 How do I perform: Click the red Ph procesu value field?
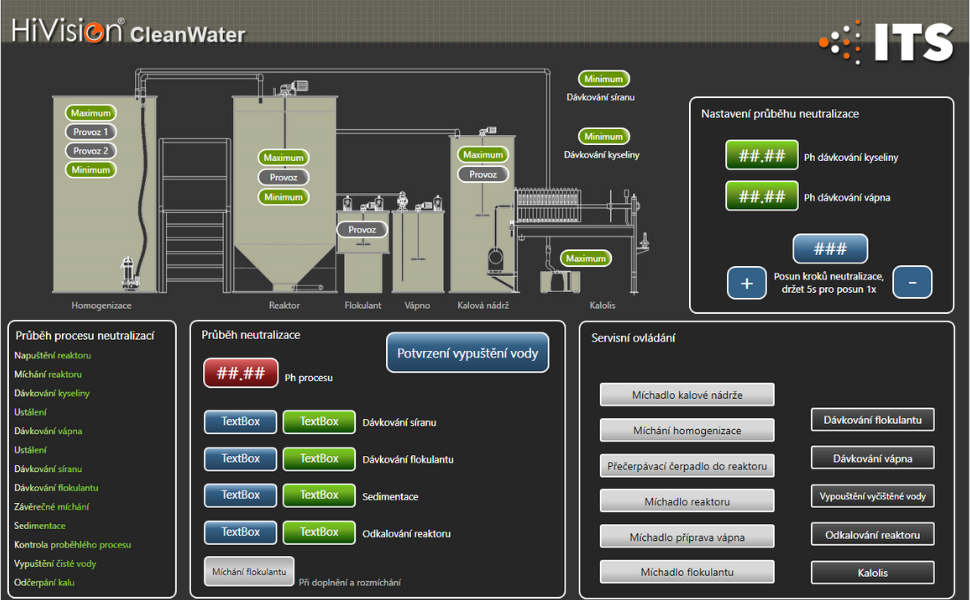pyautogui.click(x=241, y=373)
